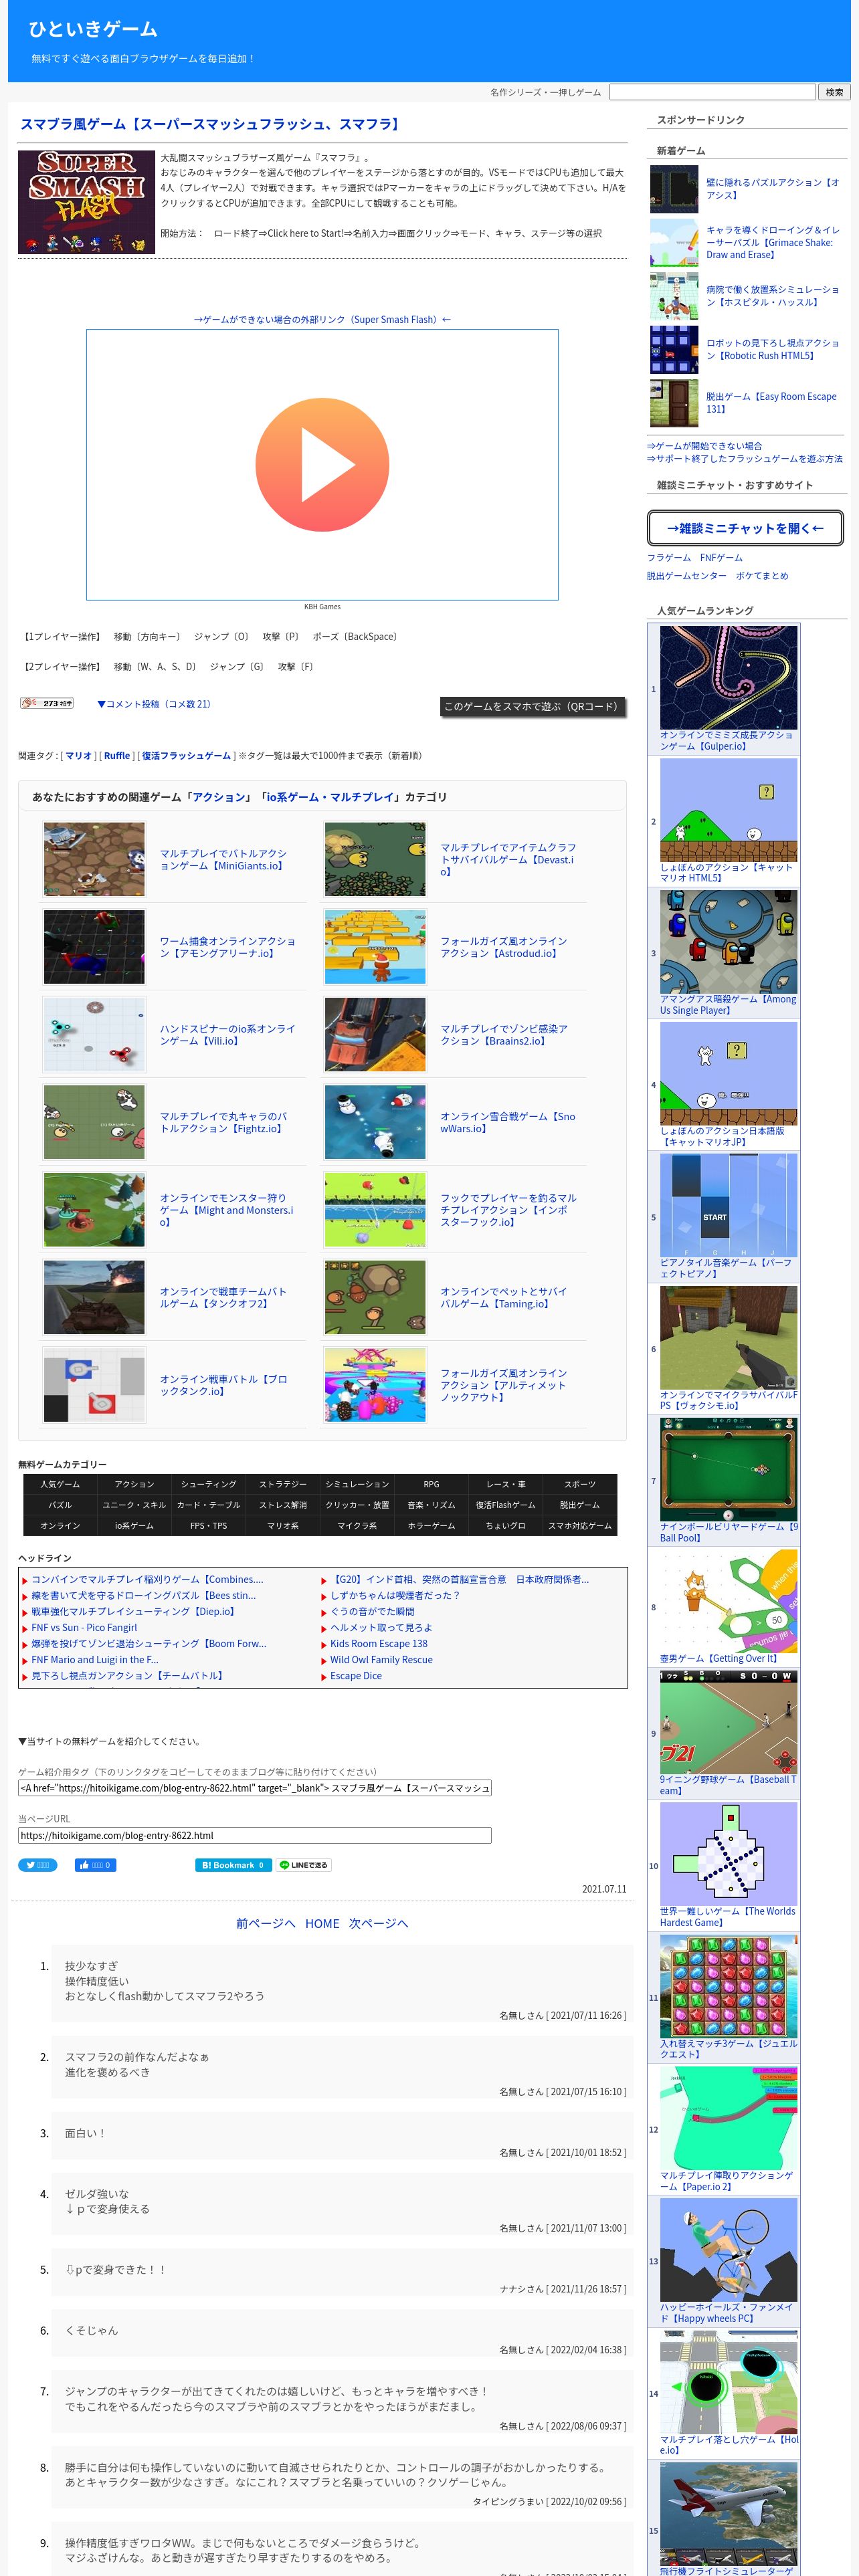Open 脱出ゲームセンター sidebar link
Screen dimensions: 859x2576
pyautogui.click(x=686, y=576)
